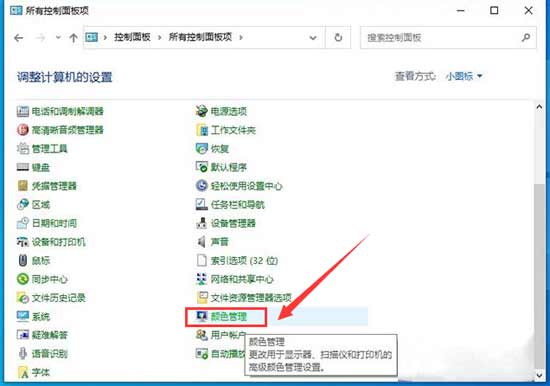This screenshot has height=386, width=550.
Task: Open 工作文件夹 icon
Action: [202, 130]
